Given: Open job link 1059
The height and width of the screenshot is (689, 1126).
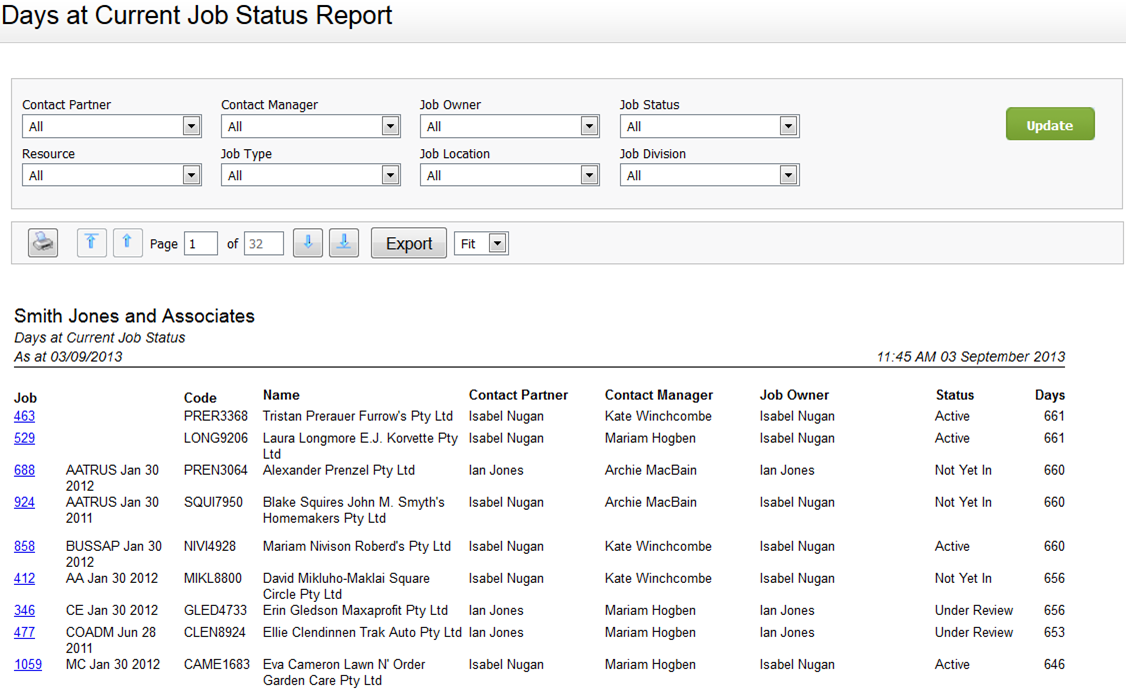Looking at the screenshot, I should 28,665.
